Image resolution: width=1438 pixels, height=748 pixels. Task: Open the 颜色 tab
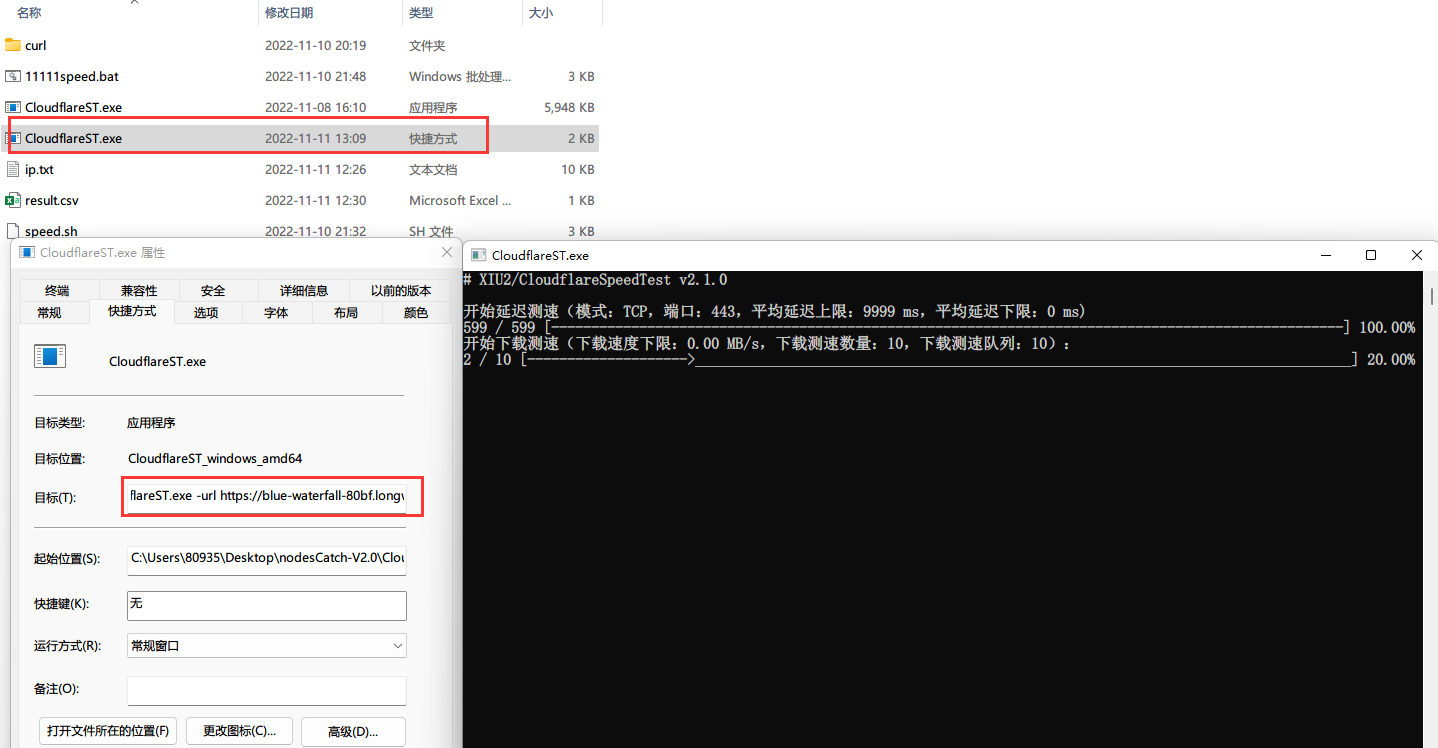[416, 312]
